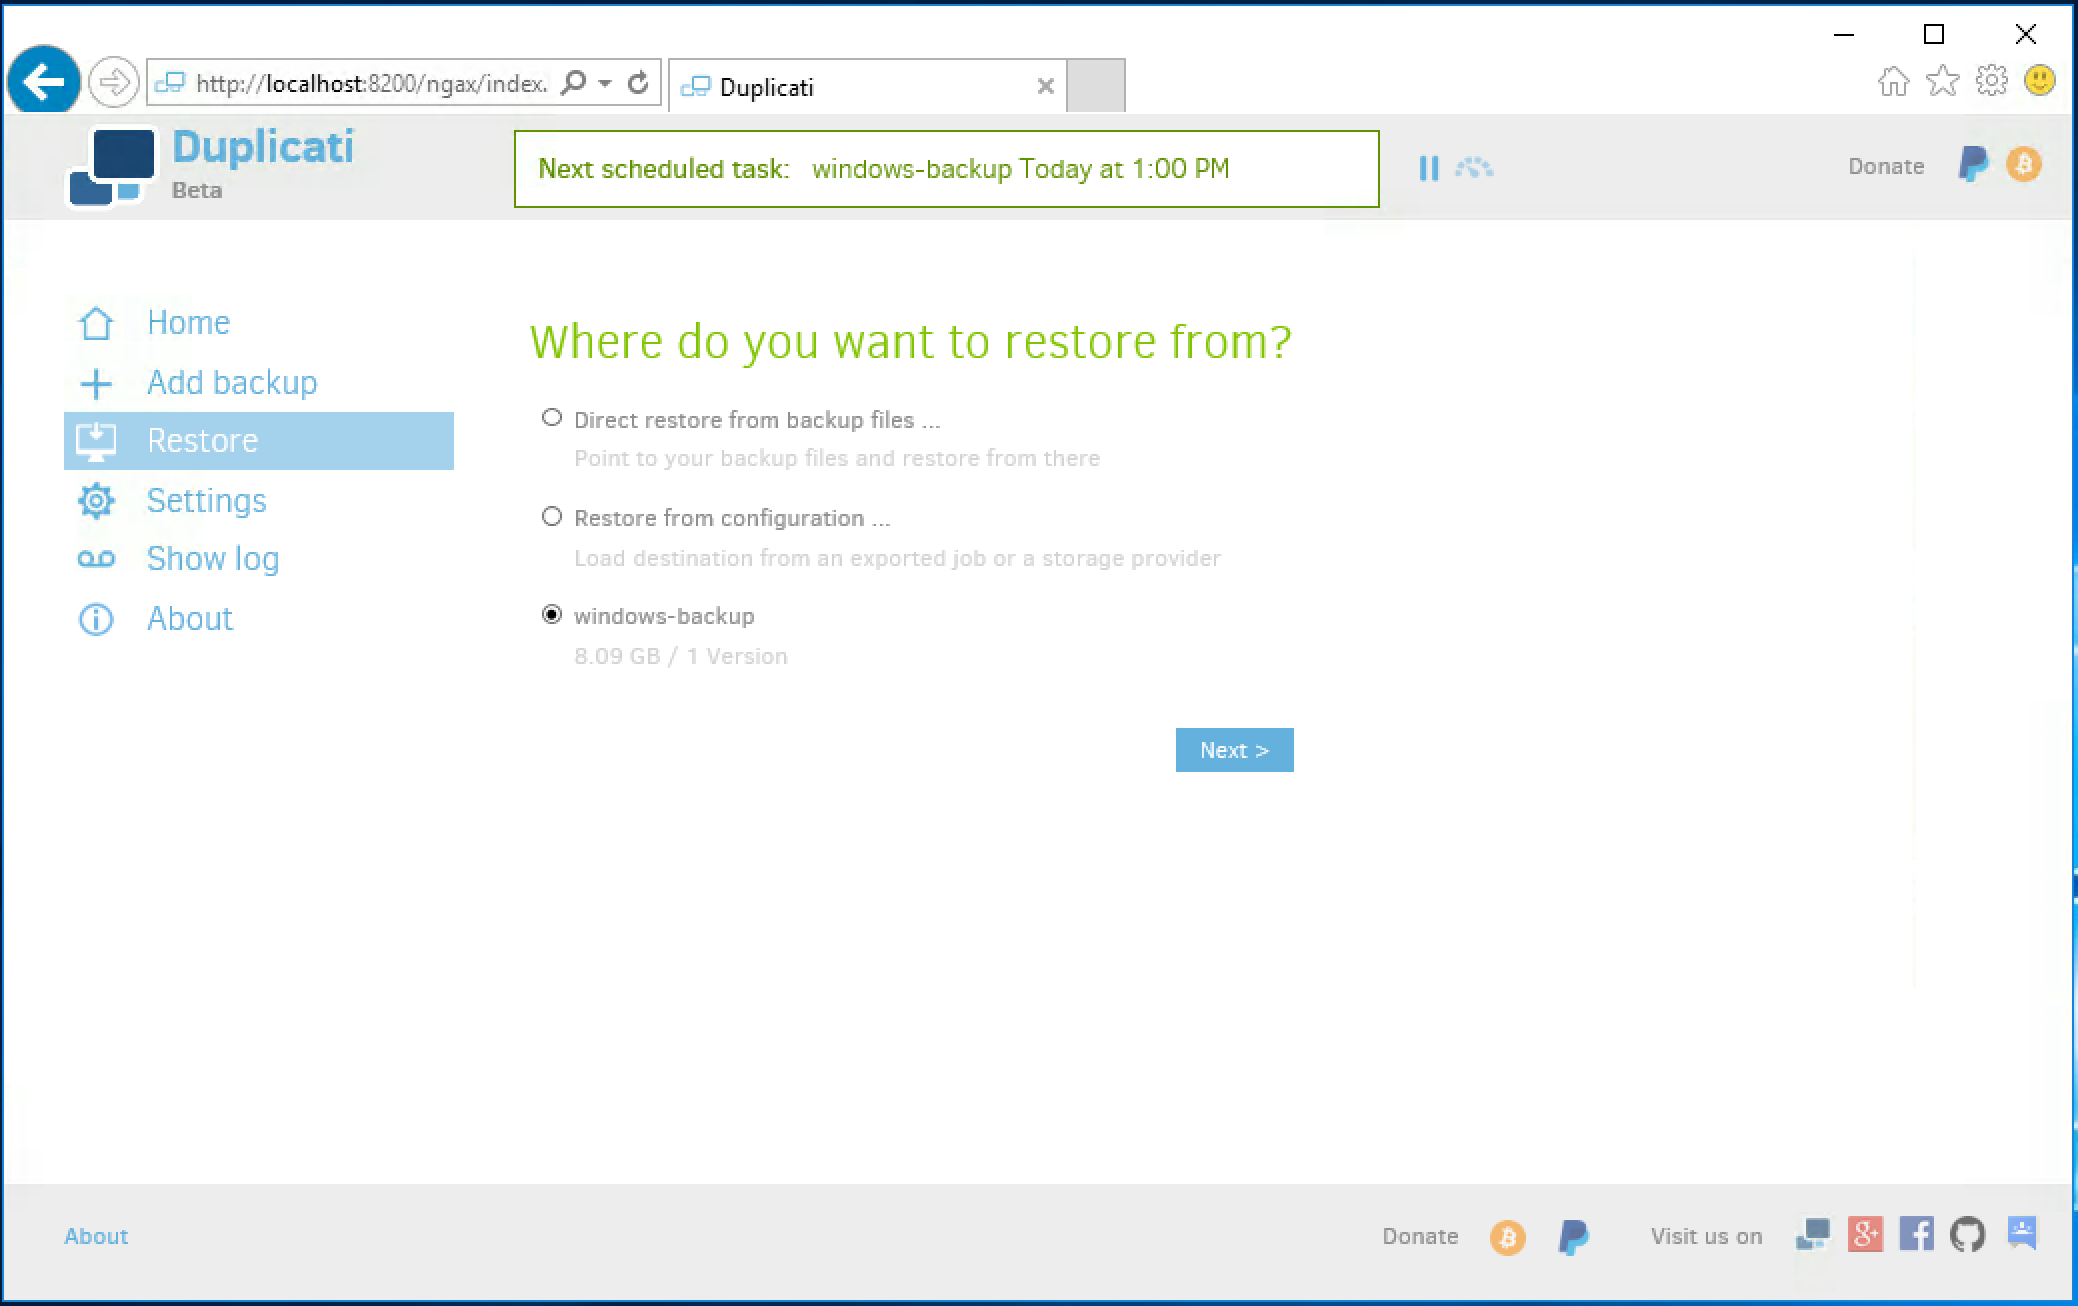Click the Duplicati logo icon
Screen dimensions: 2078x1306
(111, 167)
